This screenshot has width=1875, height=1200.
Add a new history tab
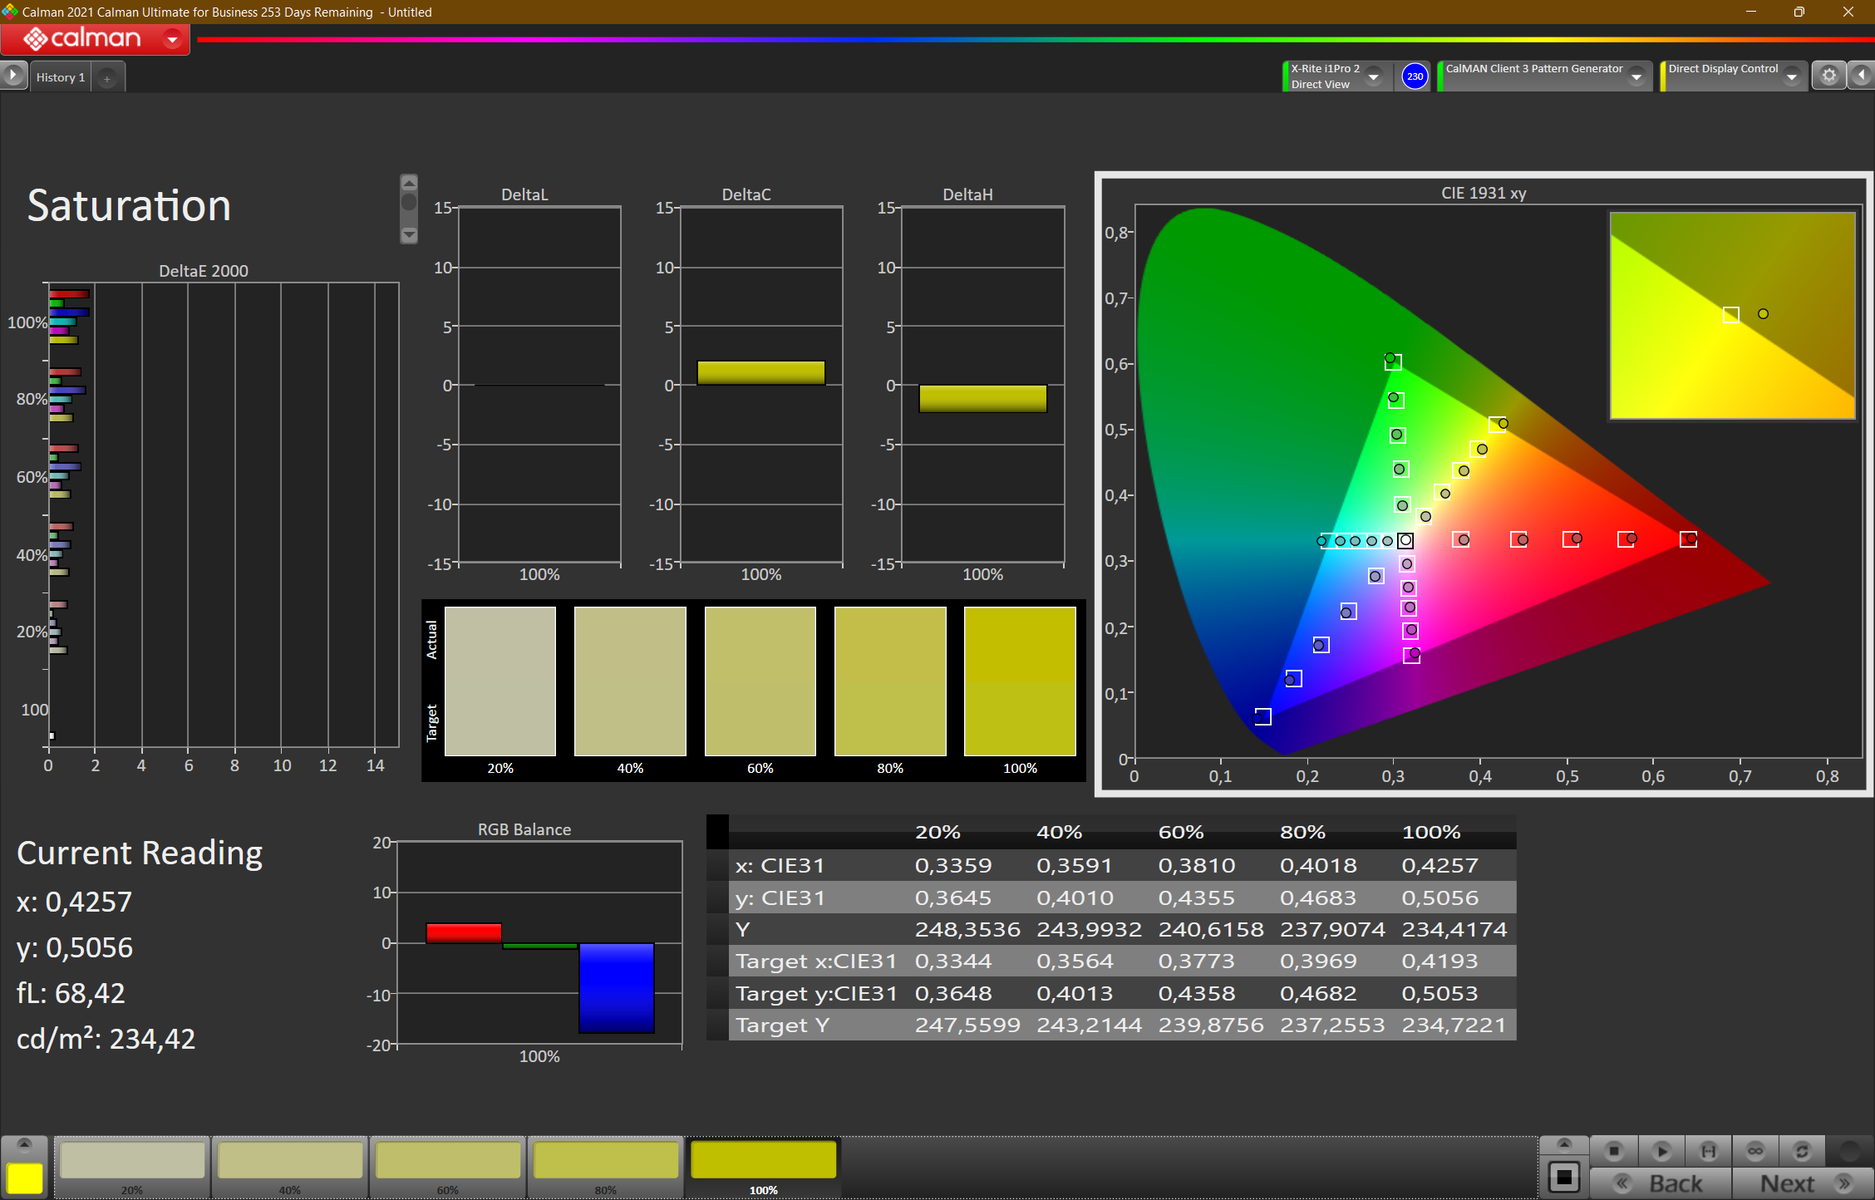coord(107,78)
